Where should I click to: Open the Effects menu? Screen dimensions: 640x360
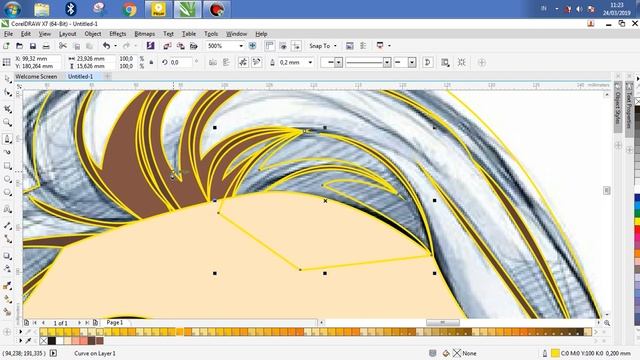118,34
